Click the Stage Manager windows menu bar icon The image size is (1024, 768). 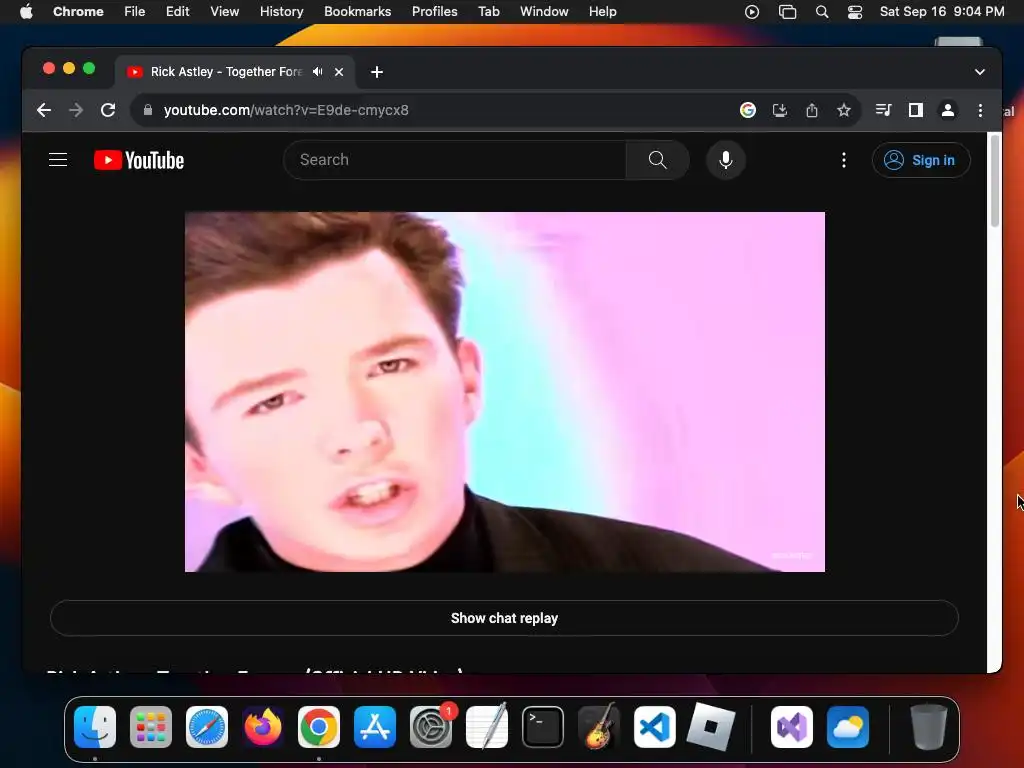(788, 12)
